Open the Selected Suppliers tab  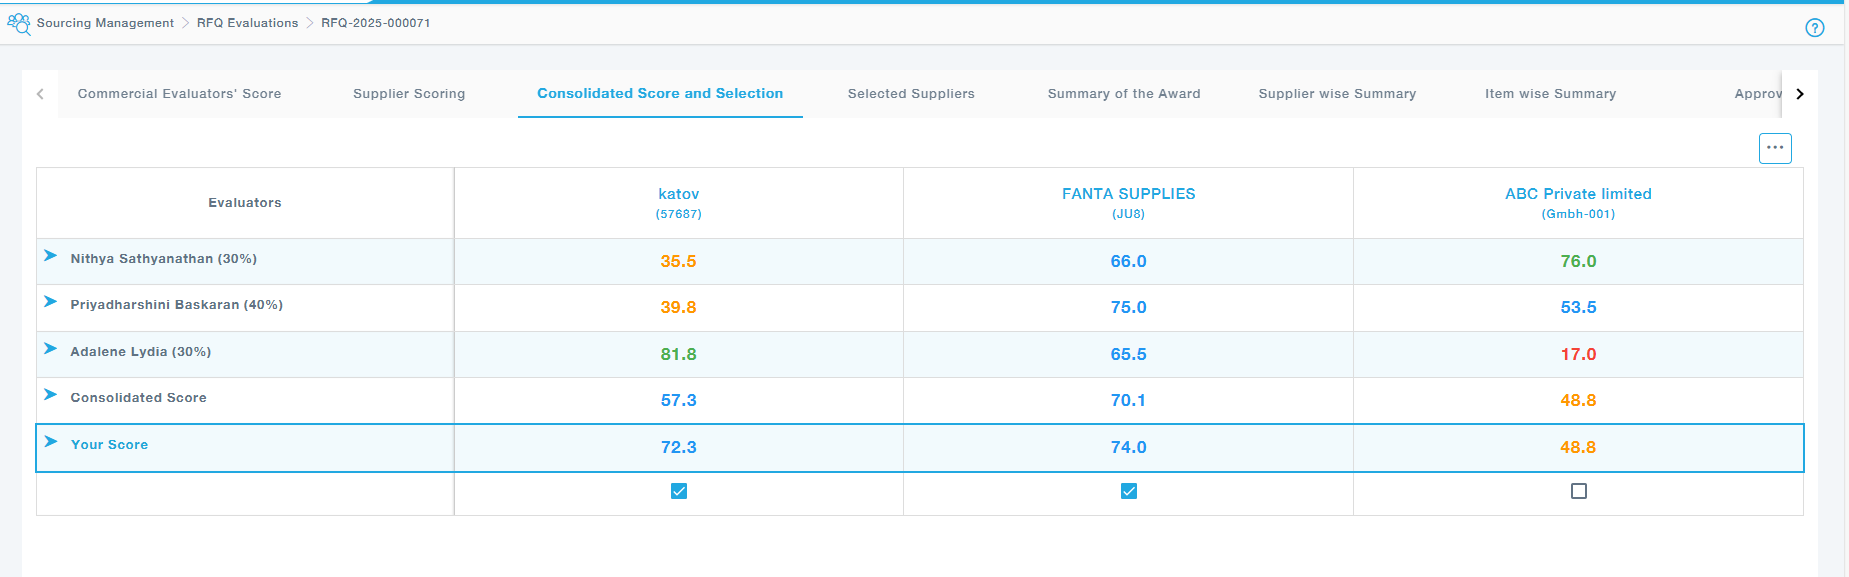click(x=911, y=94)
